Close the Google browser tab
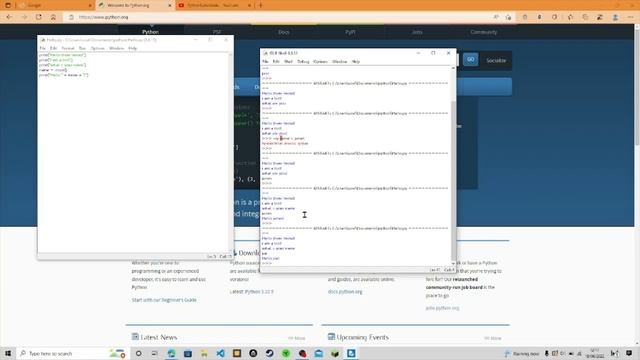This screenshot has height=360, width=640. tap(90, 5)
